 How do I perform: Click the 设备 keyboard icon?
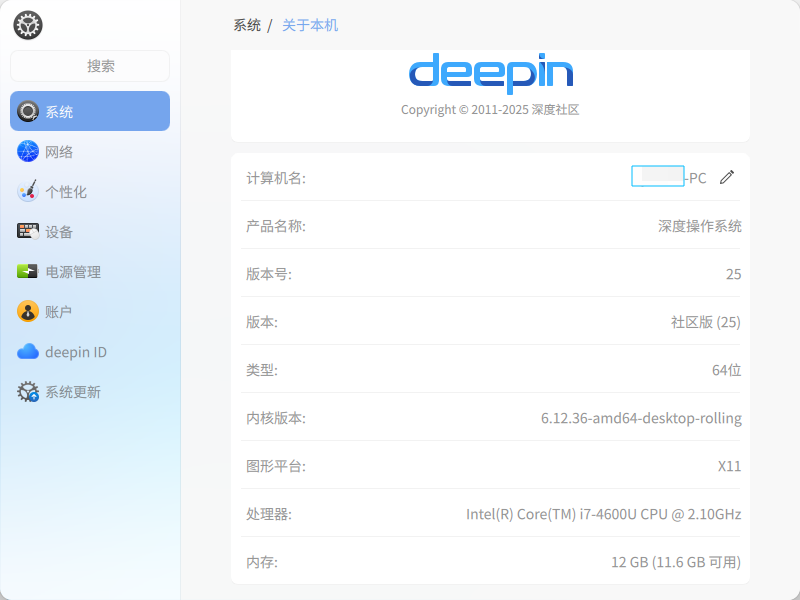coord(28,231)
